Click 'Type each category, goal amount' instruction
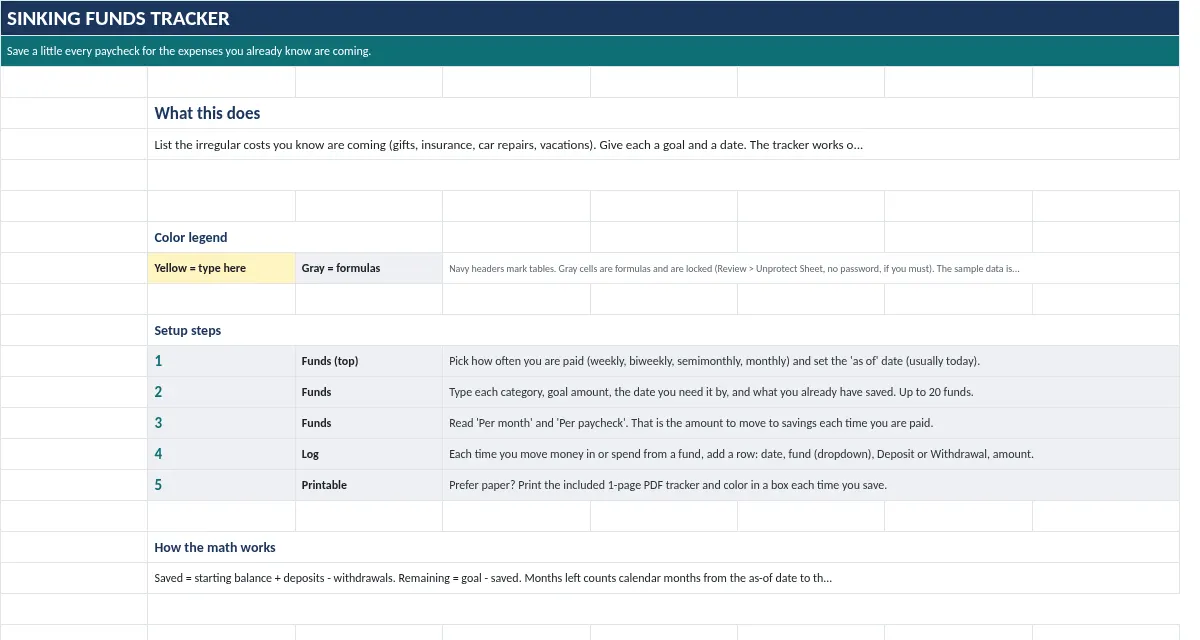 pyautogui.click(x=811, y=392)
